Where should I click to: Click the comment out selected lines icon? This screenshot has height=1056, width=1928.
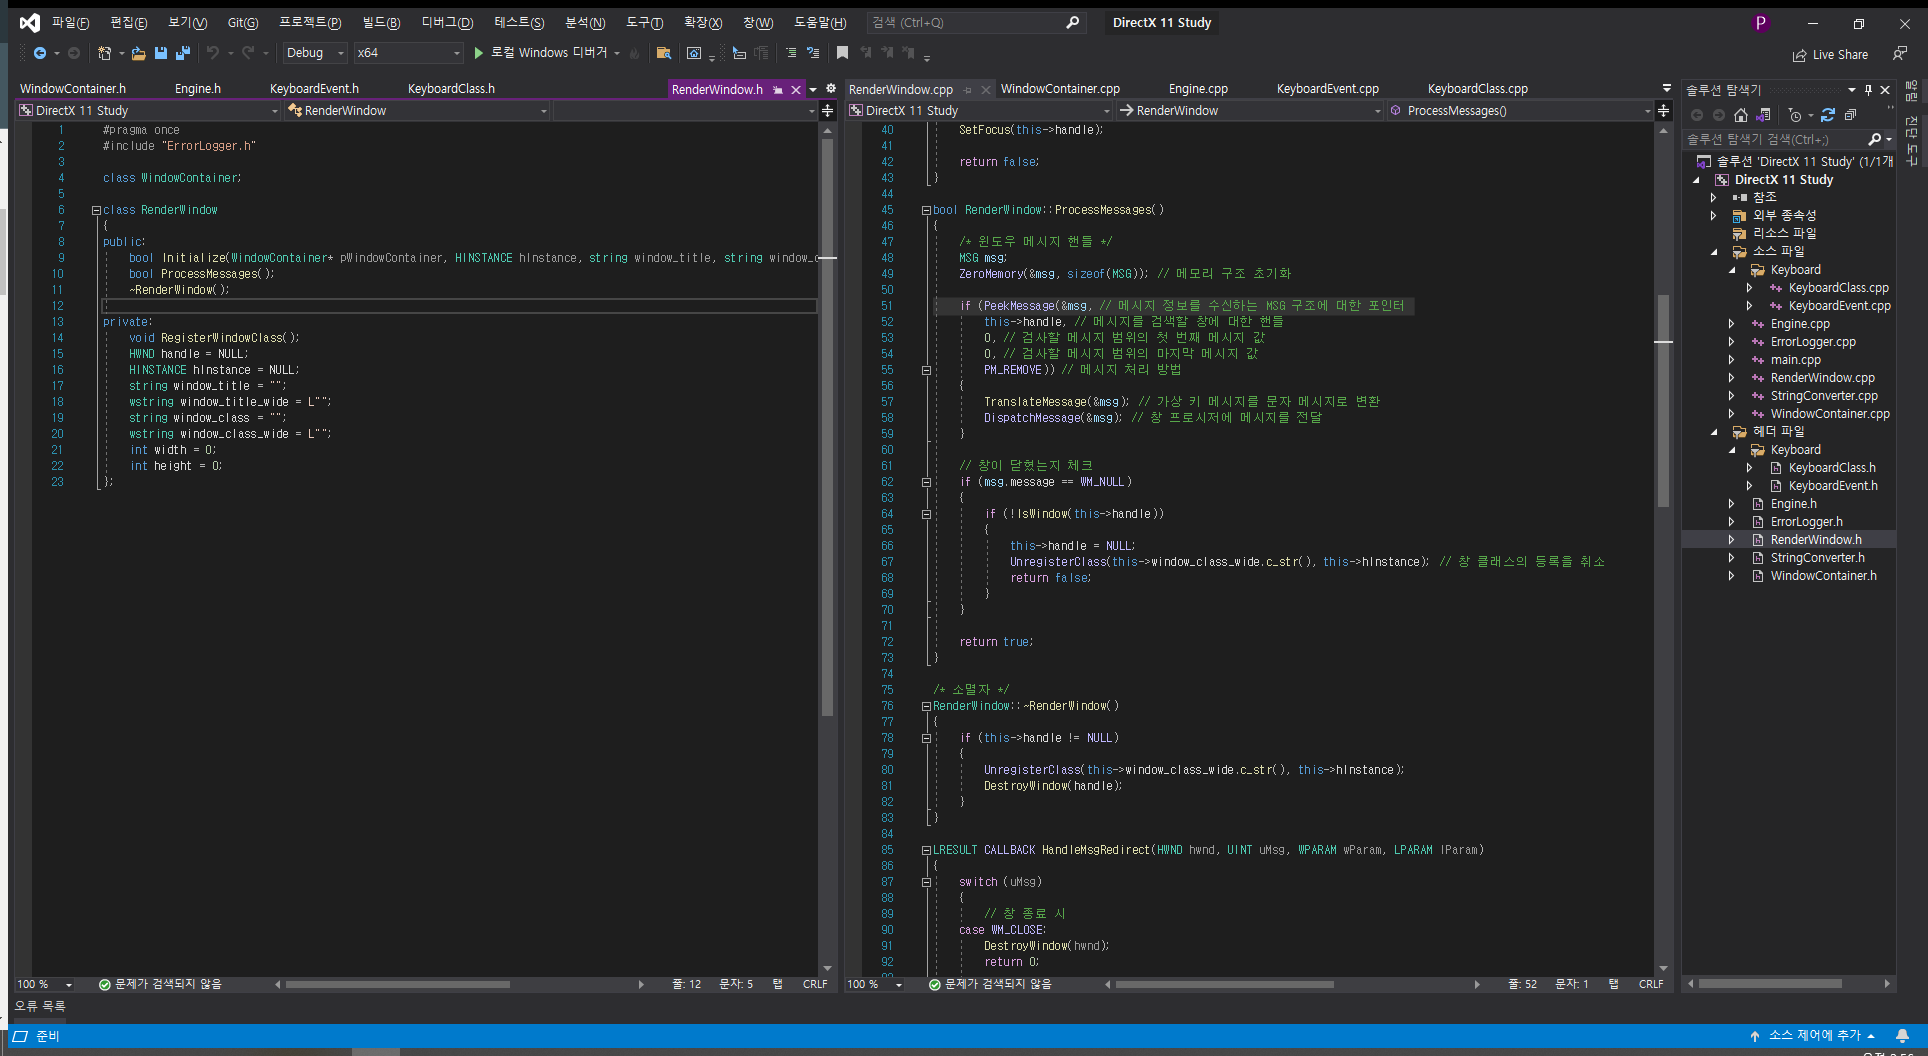coord(791,53)
